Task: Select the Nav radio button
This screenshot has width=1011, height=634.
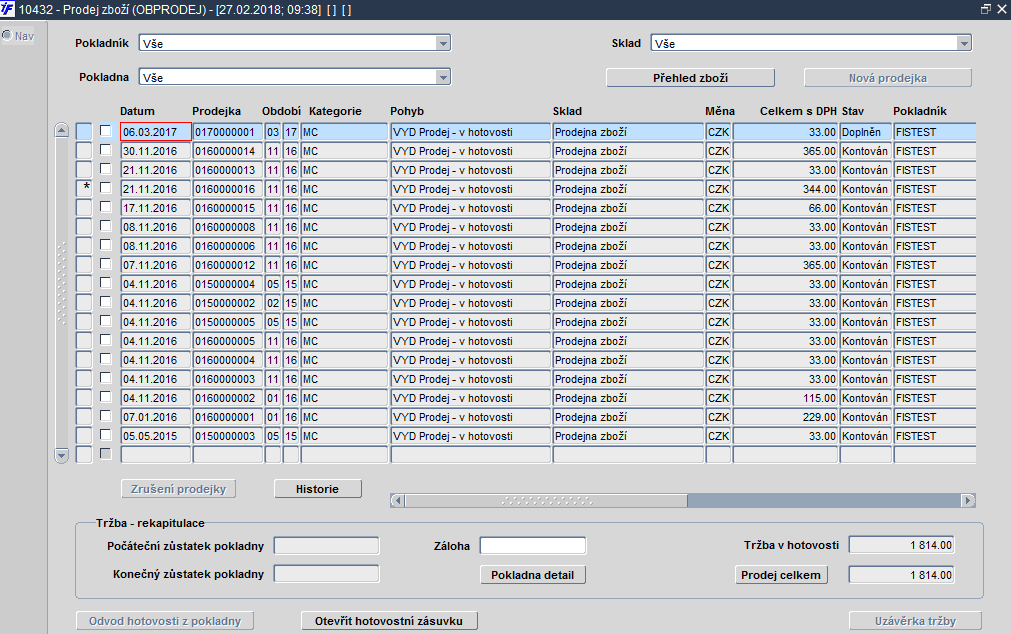Action: pyautogui.click(x=7, y=35)
